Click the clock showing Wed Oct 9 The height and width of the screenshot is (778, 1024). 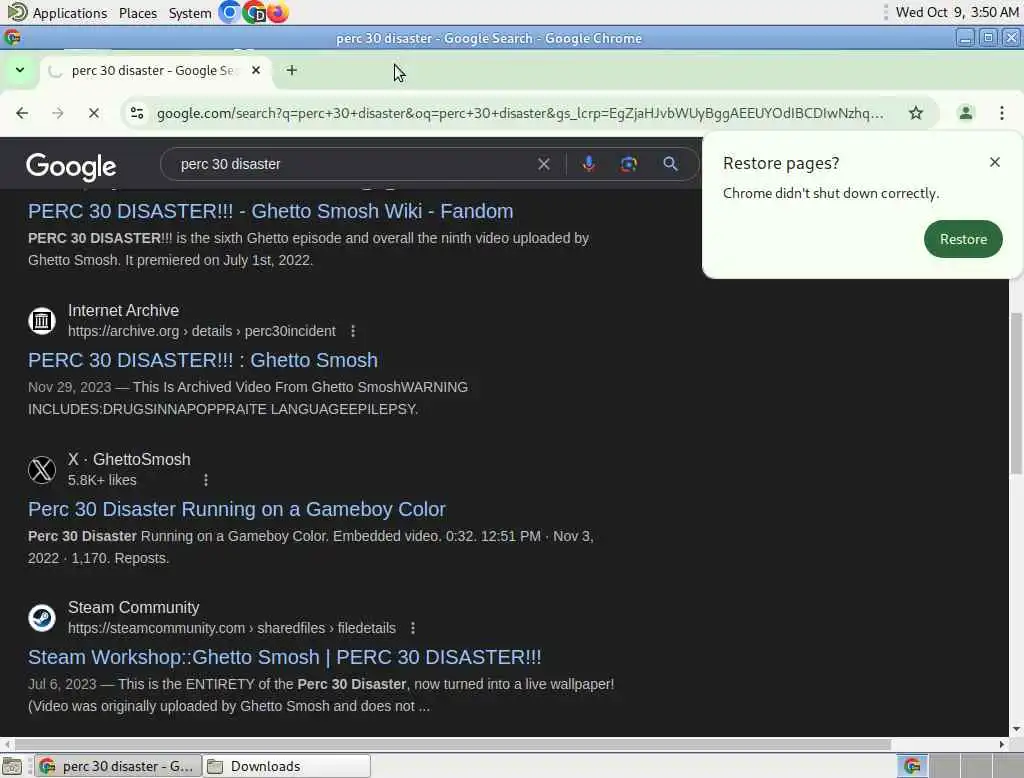pos(957,12)
